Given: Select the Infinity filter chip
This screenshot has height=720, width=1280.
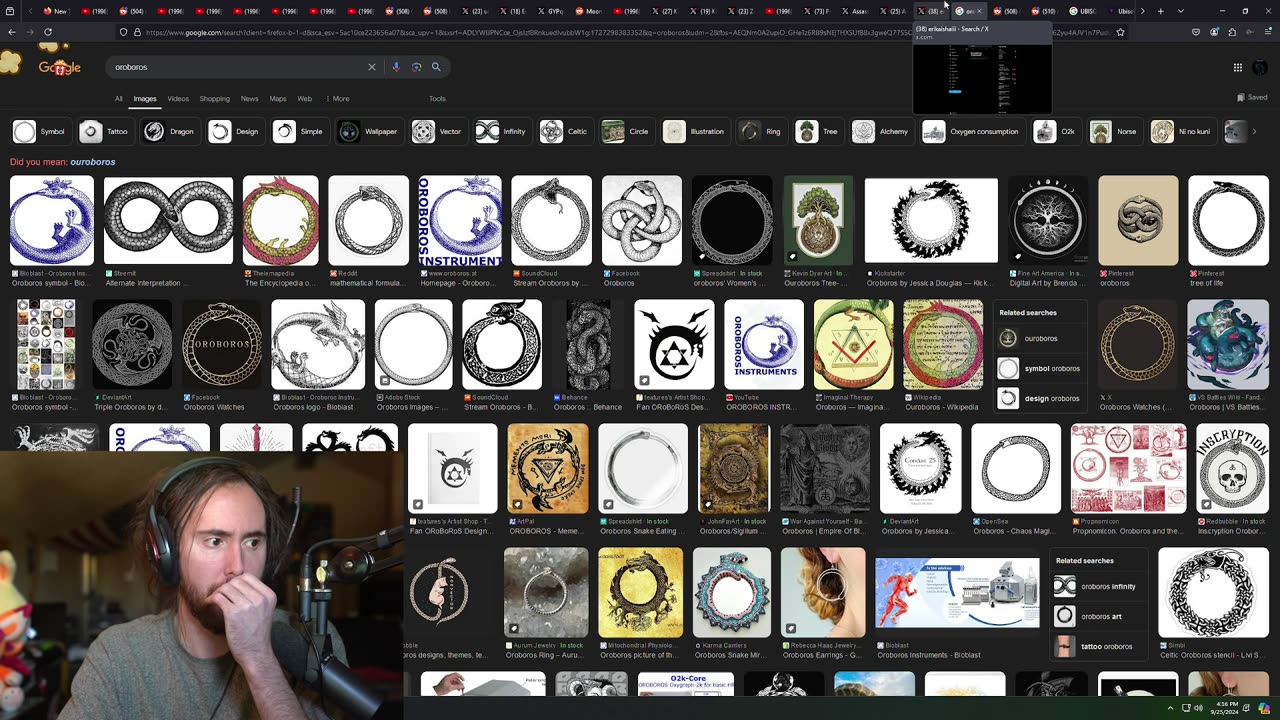Looking at the screenshot, I should click(501, 131).
